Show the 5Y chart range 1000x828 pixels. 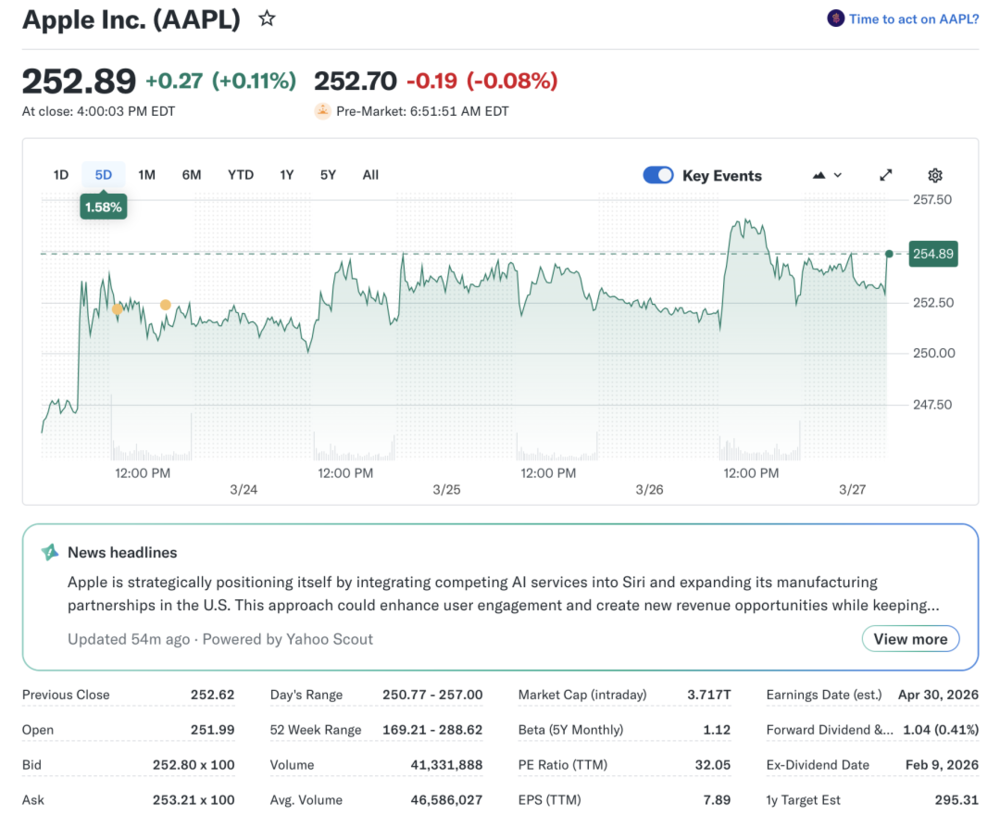point(328,175)
